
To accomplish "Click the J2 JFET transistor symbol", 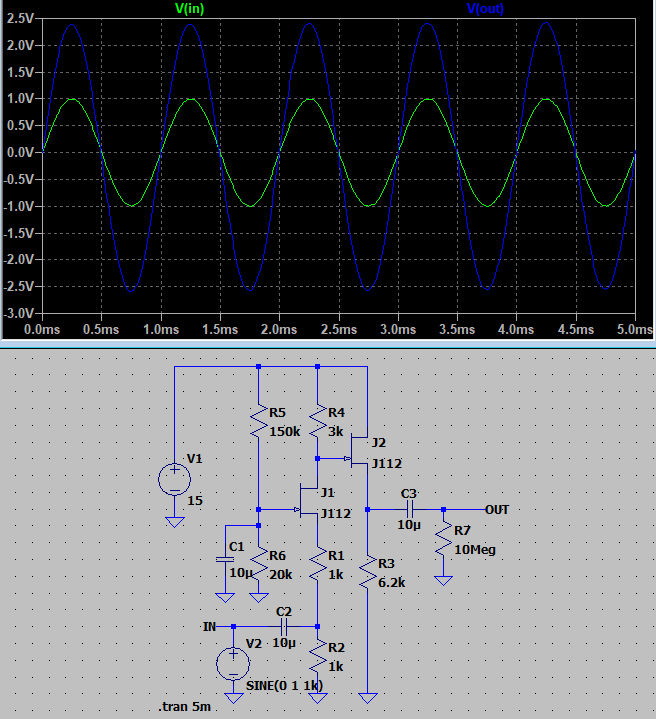I will click(x=361, y=455).
